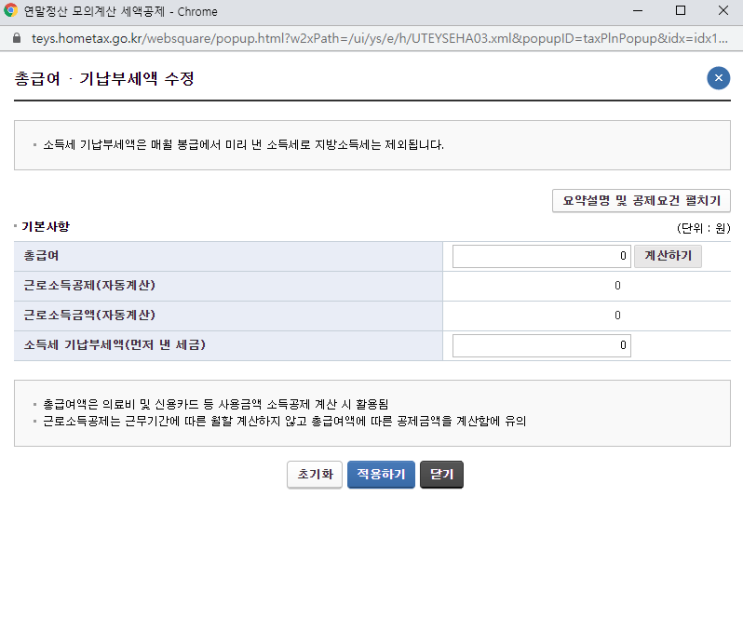Click the 소득세 기납부세액 input field
The width and height of the screenshot is (743, 618).
(541, 345)
